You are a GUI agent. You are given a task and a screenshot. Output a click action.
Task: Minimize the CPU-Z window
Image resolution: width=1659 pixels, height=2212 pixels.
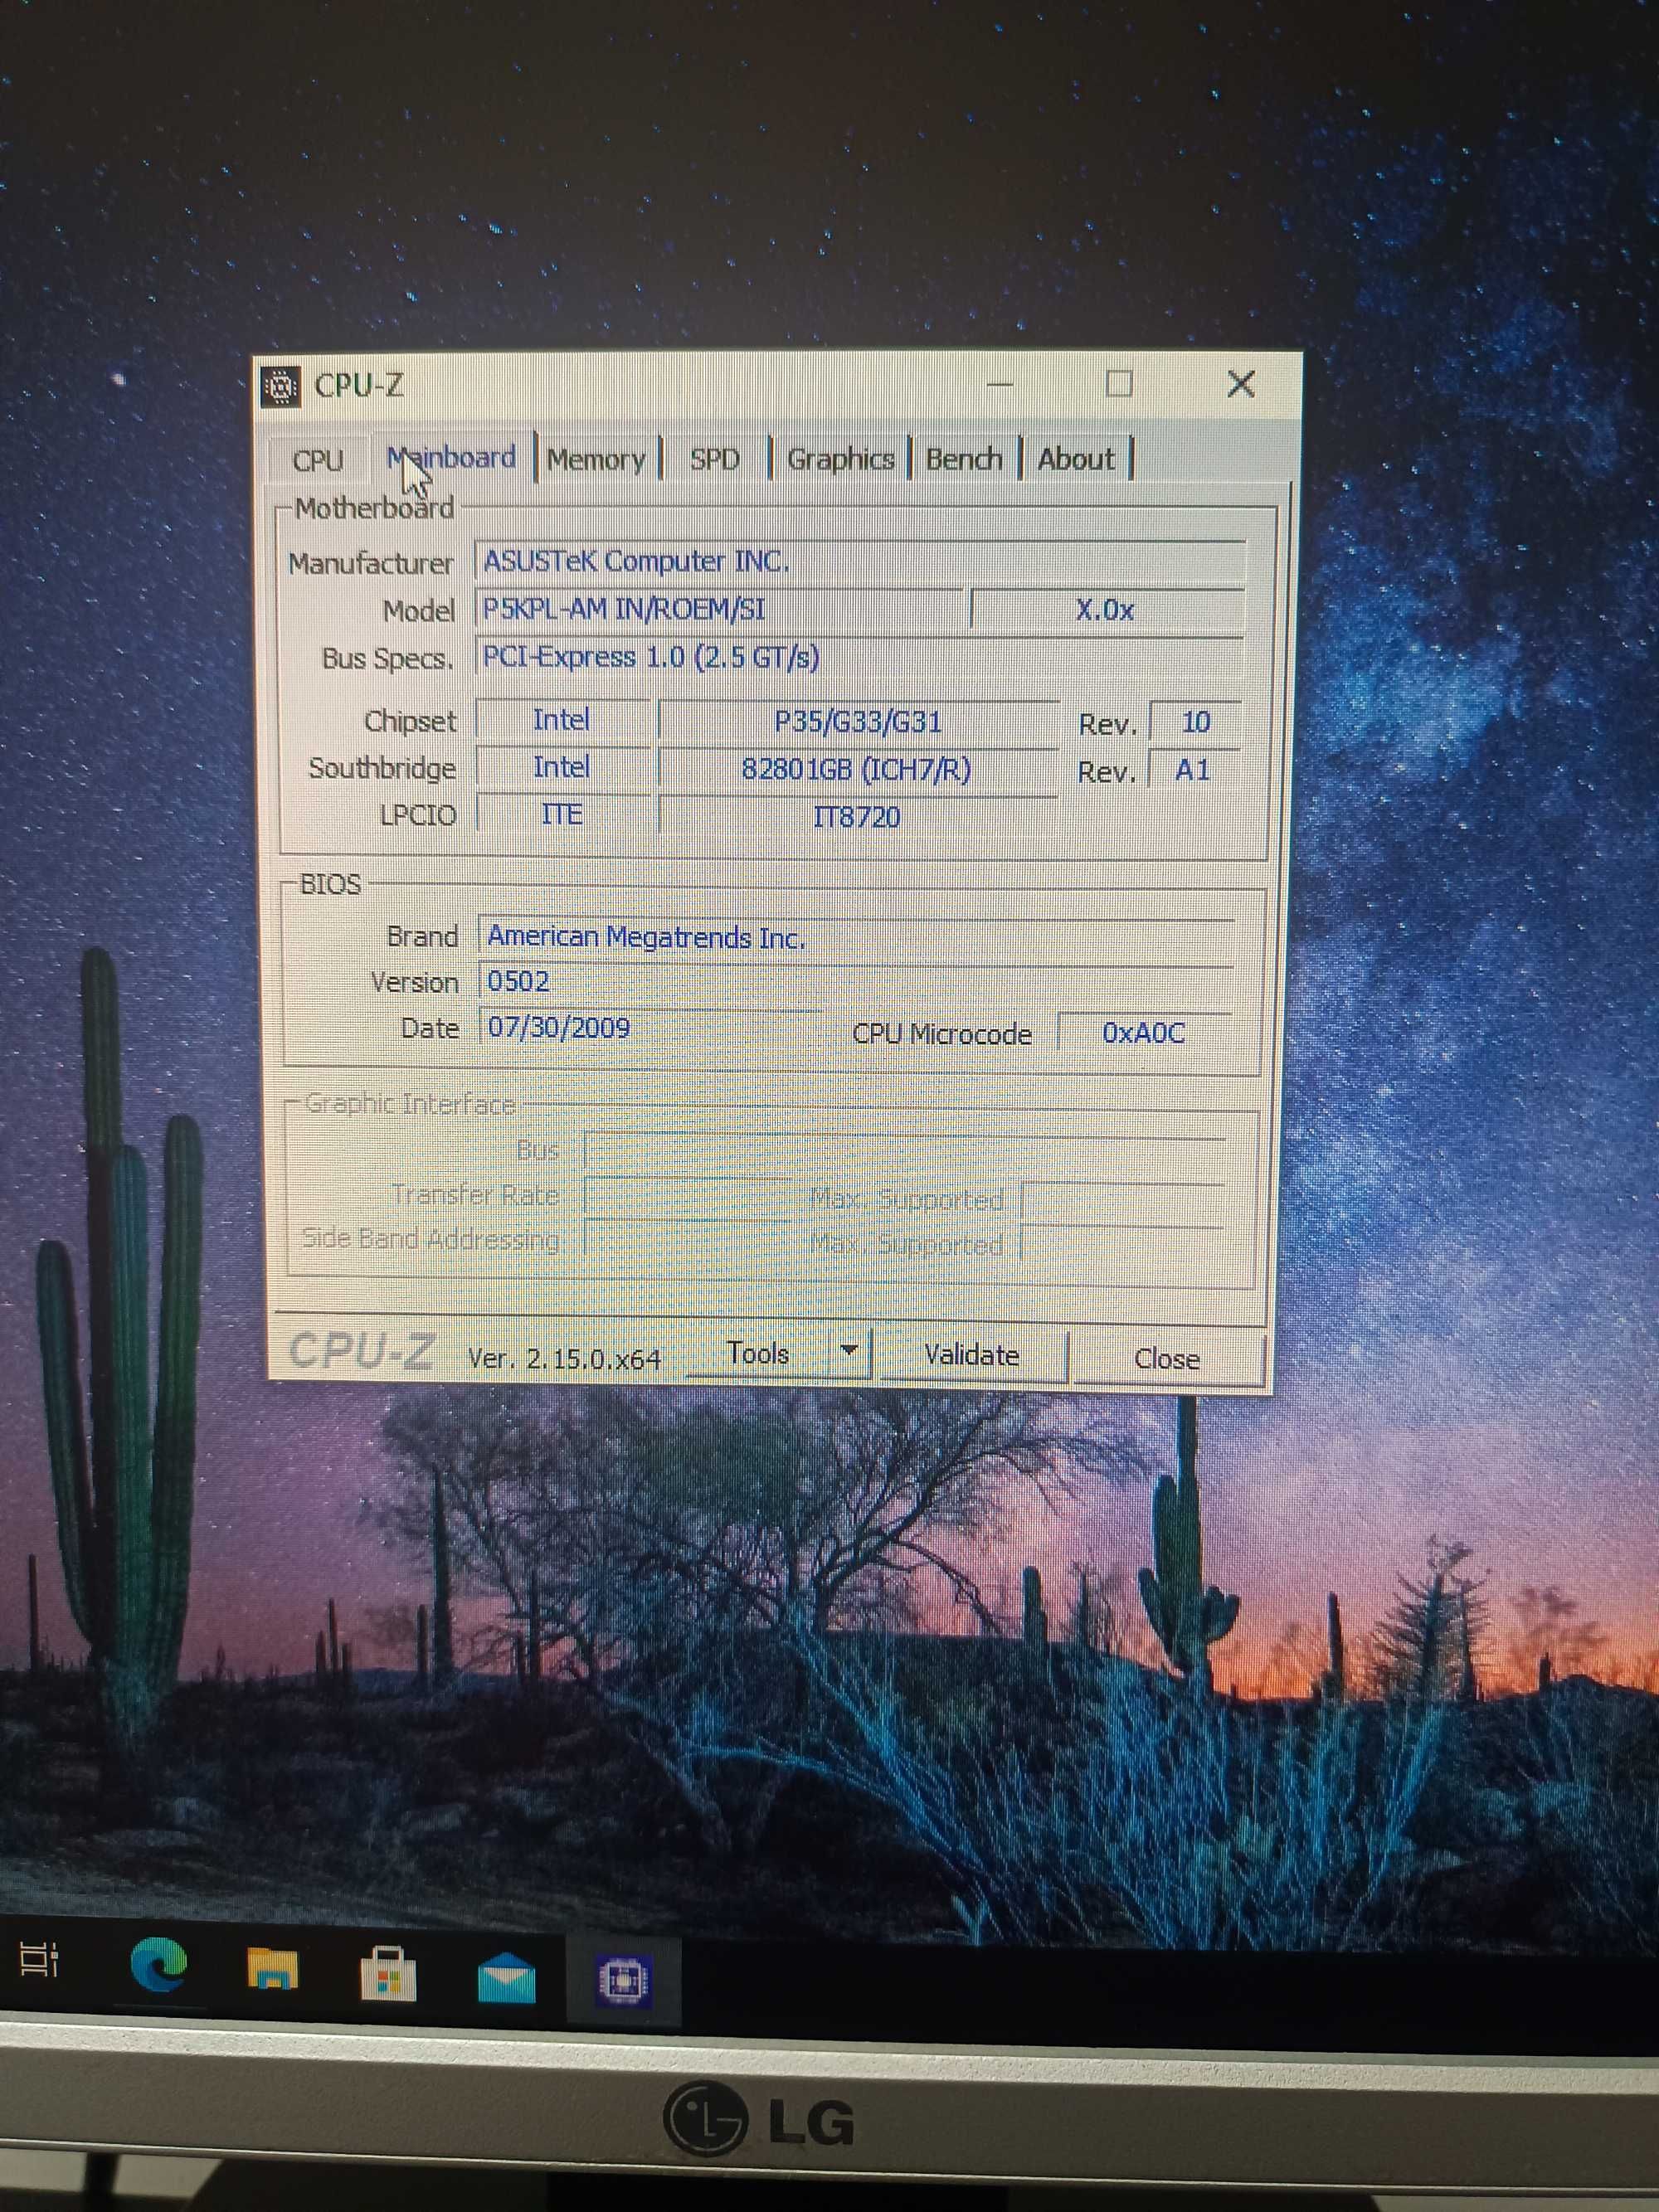point(1000,384)
